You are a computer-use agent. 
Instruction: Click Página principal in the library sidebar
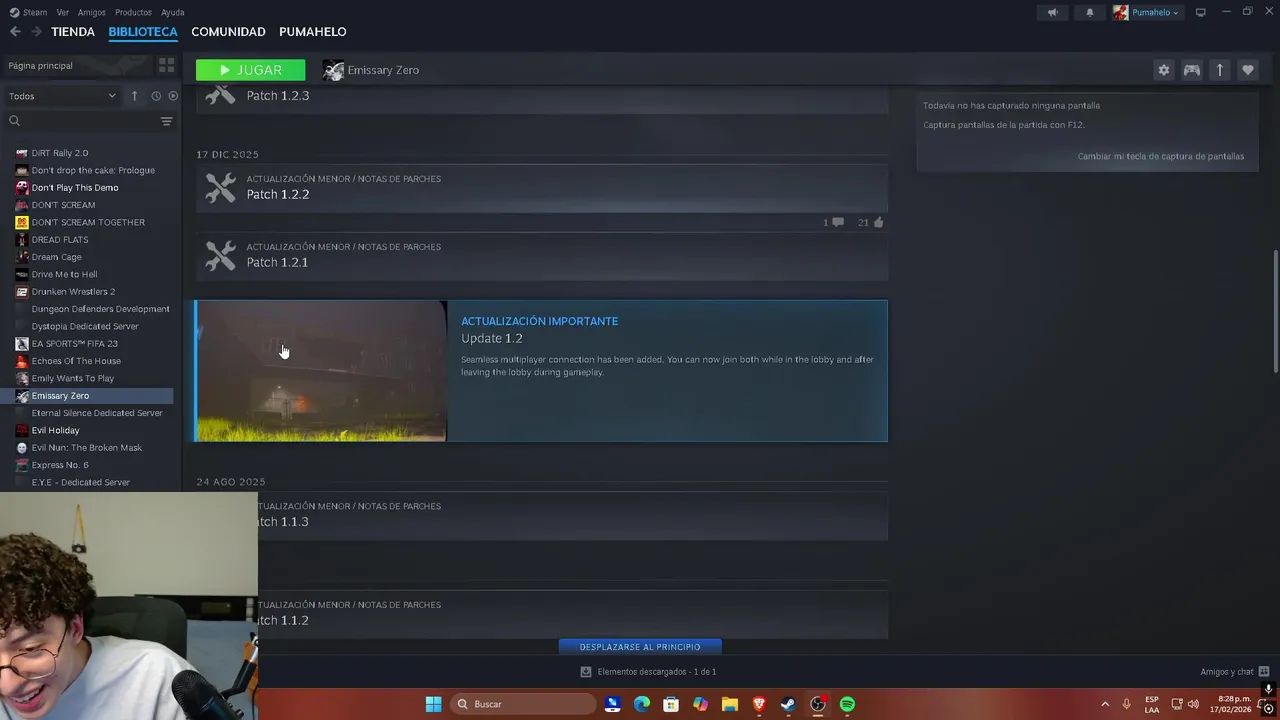coord(40,66)
